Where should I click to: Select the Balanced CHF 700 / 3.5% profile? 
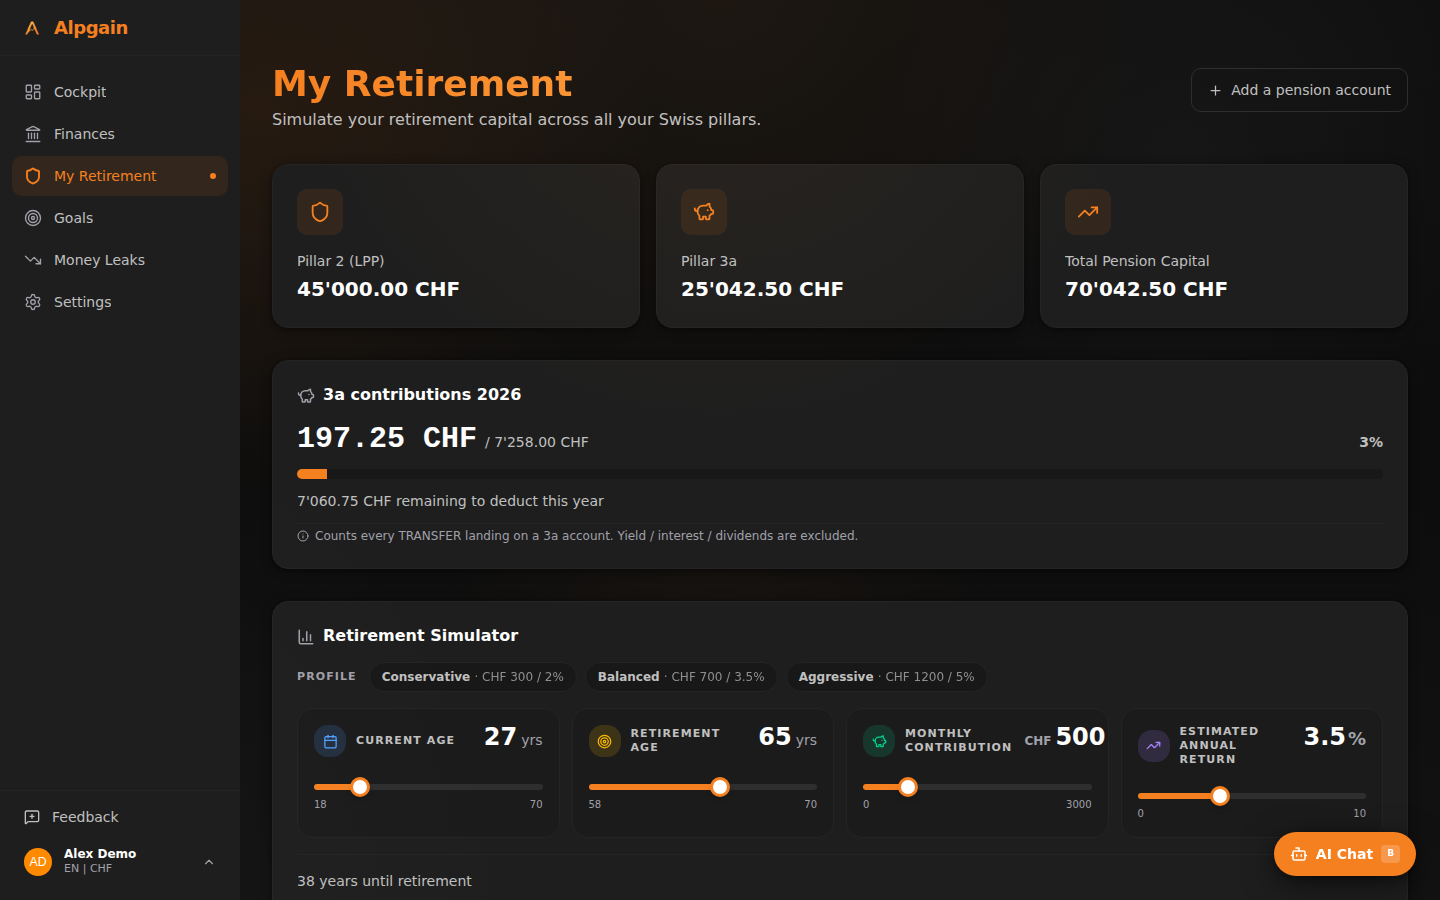pos(681,677)
